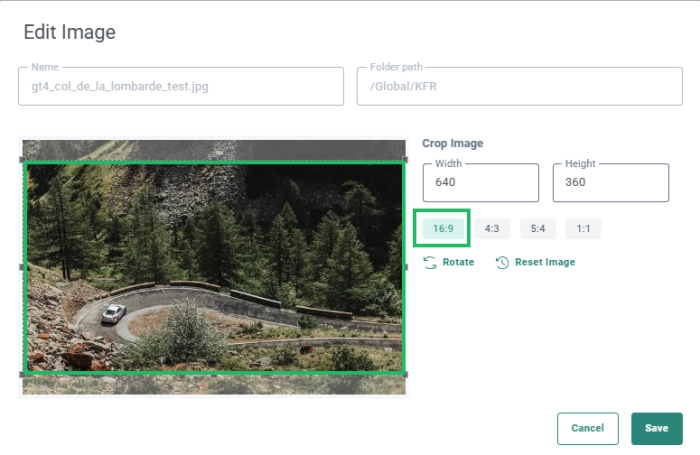700x455 pixels.
Task: Choose the 5:4 aspect ratio
Action: pyautogui.click(x=538, y=229)
